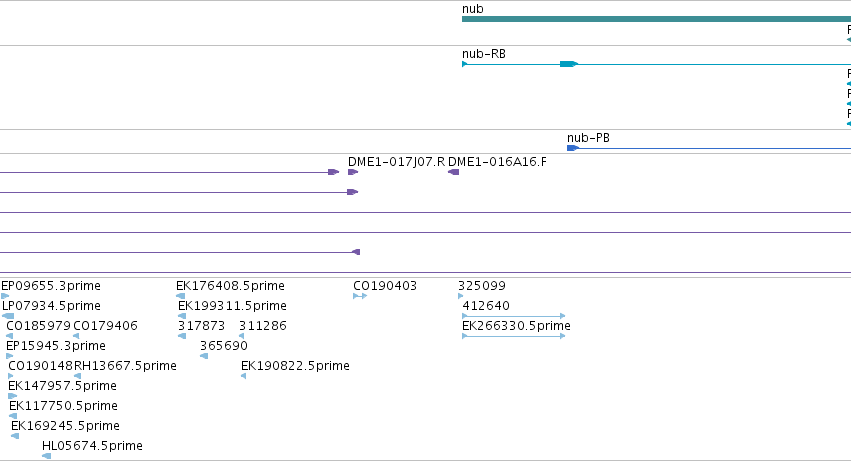Select HL05674.5prime feature label

92,446
